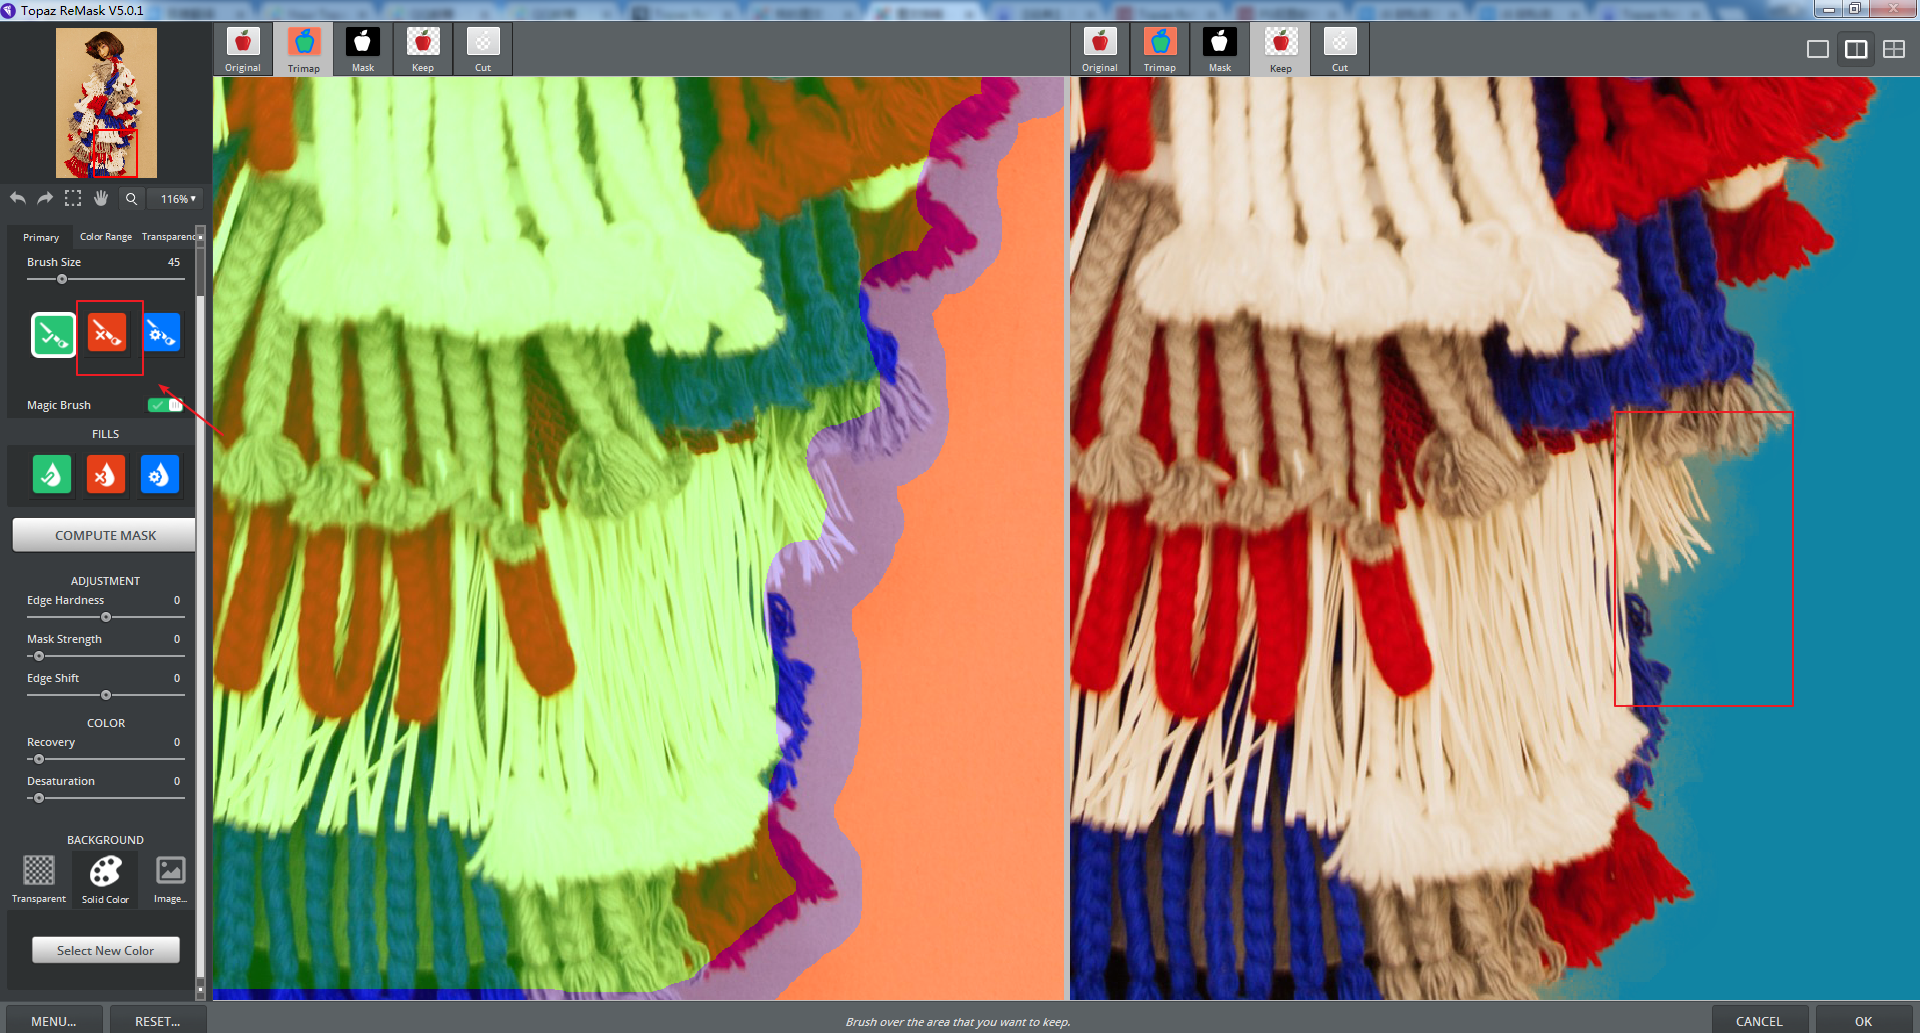1920x1033 pixels.
Task: Adjust the Edge Shift slider
Action: tap(105, 695)
